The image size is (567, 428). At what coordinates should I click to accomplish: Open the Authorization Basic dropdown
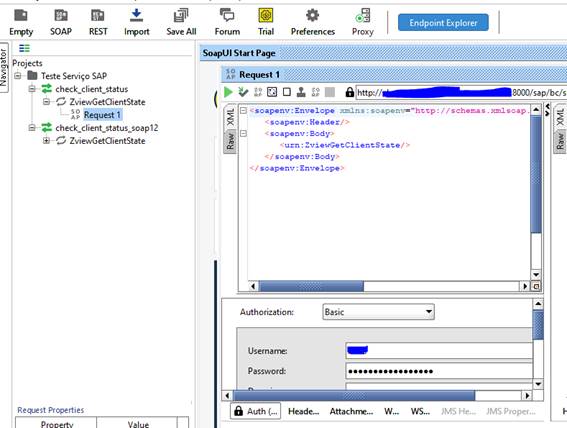pos(378,312)
